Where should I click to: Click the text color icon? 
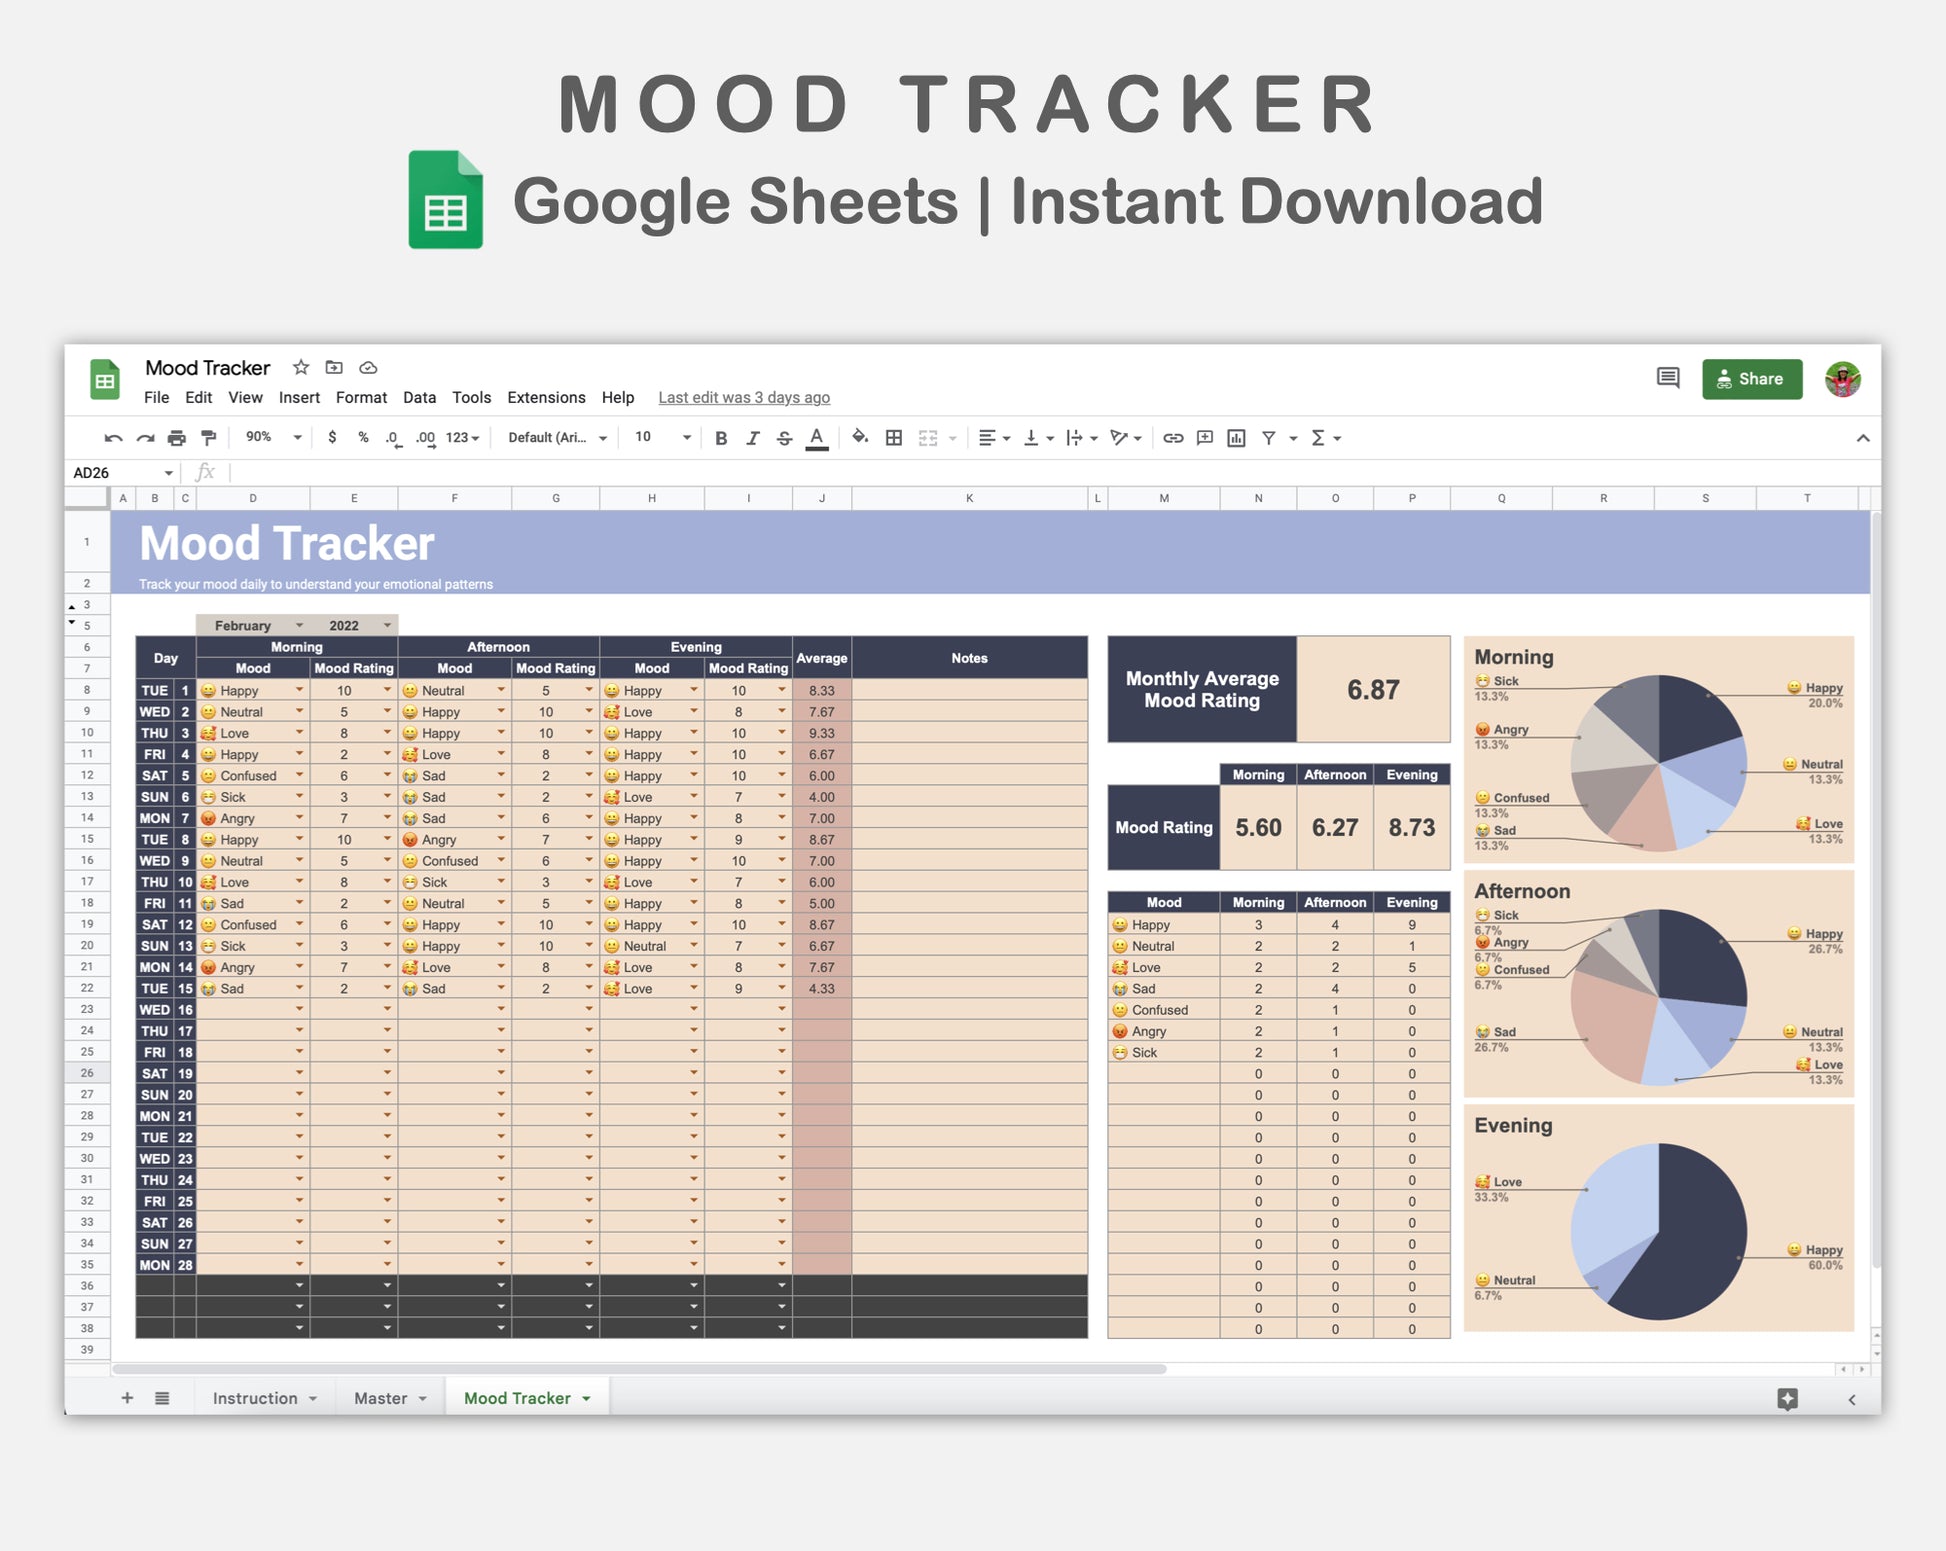tap(817, 438)
